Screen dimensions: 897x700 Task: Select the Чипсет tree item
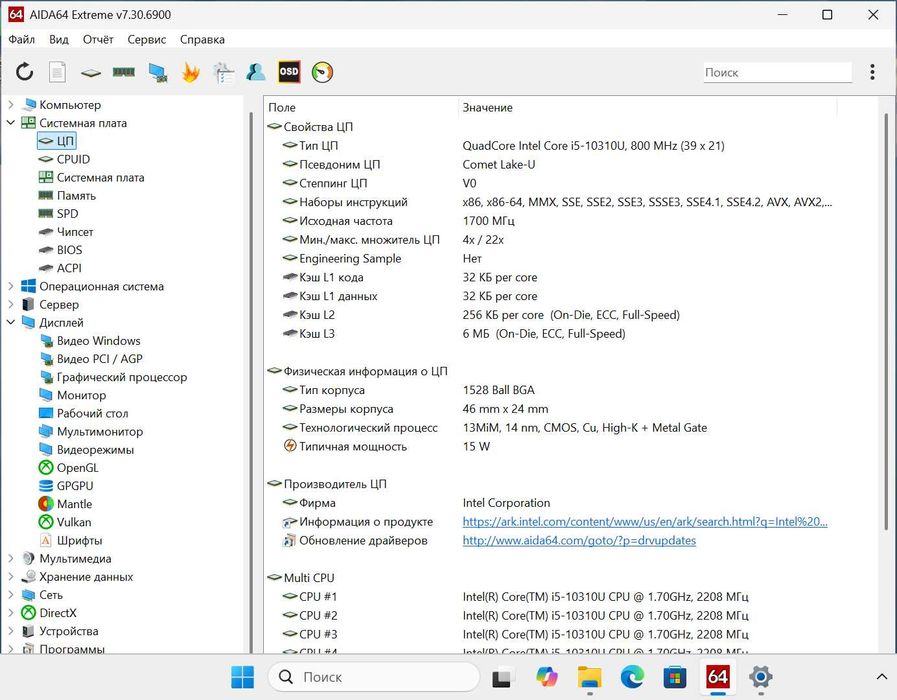[x=66, y=232]
